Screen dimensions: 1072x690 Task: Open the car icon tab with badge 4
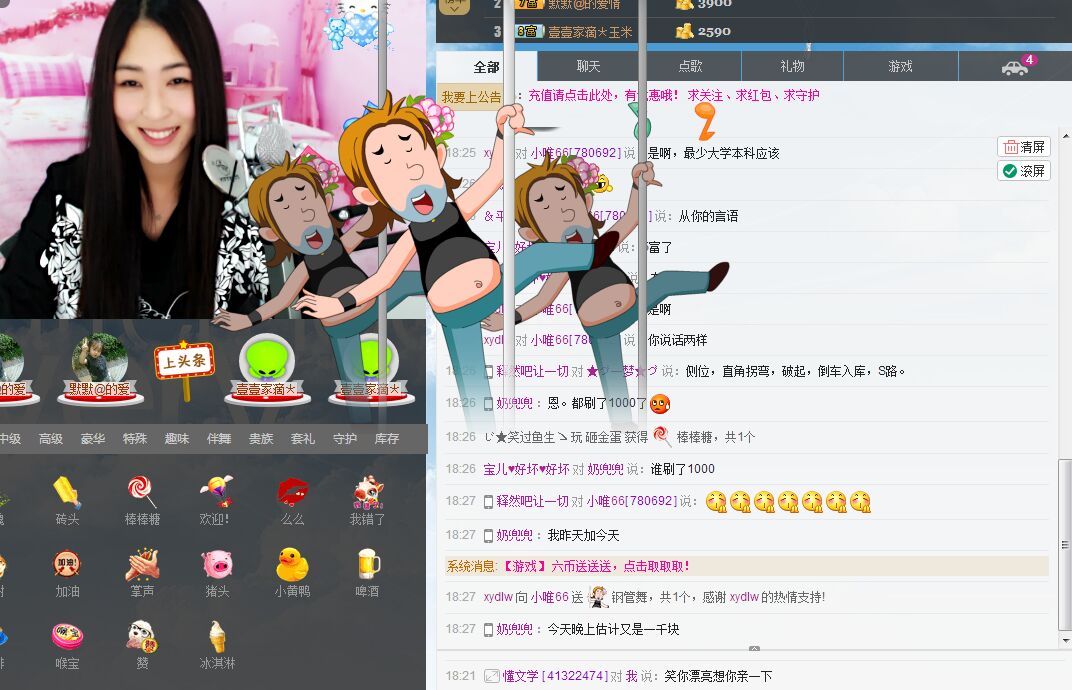click(x=1015, y=66)
